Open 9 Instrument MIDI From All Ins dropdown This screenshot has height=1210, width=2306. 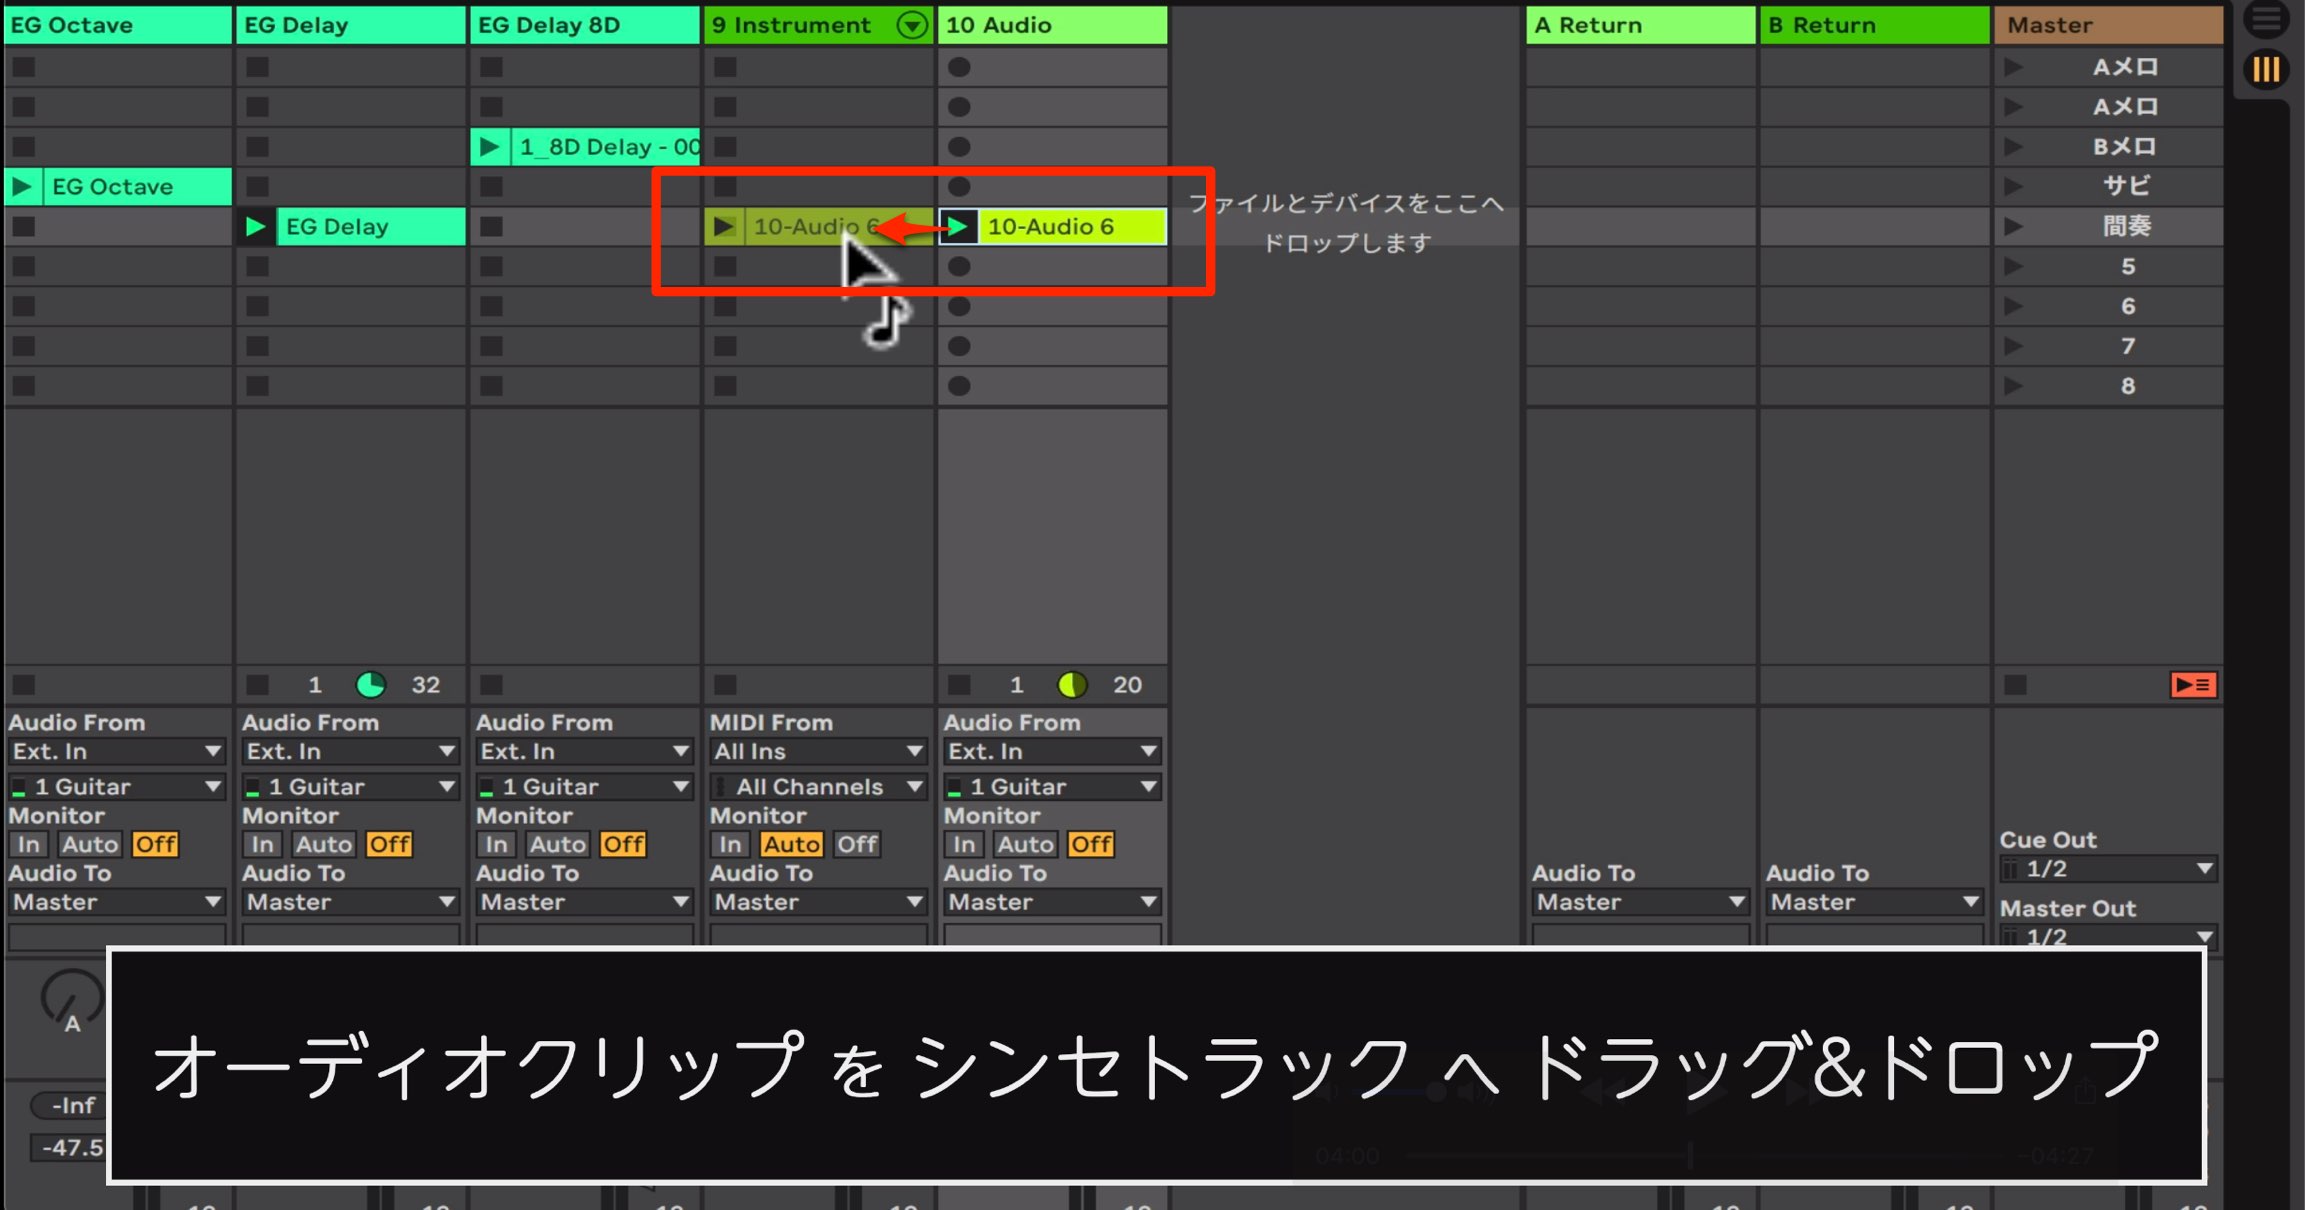click(818, 751)
